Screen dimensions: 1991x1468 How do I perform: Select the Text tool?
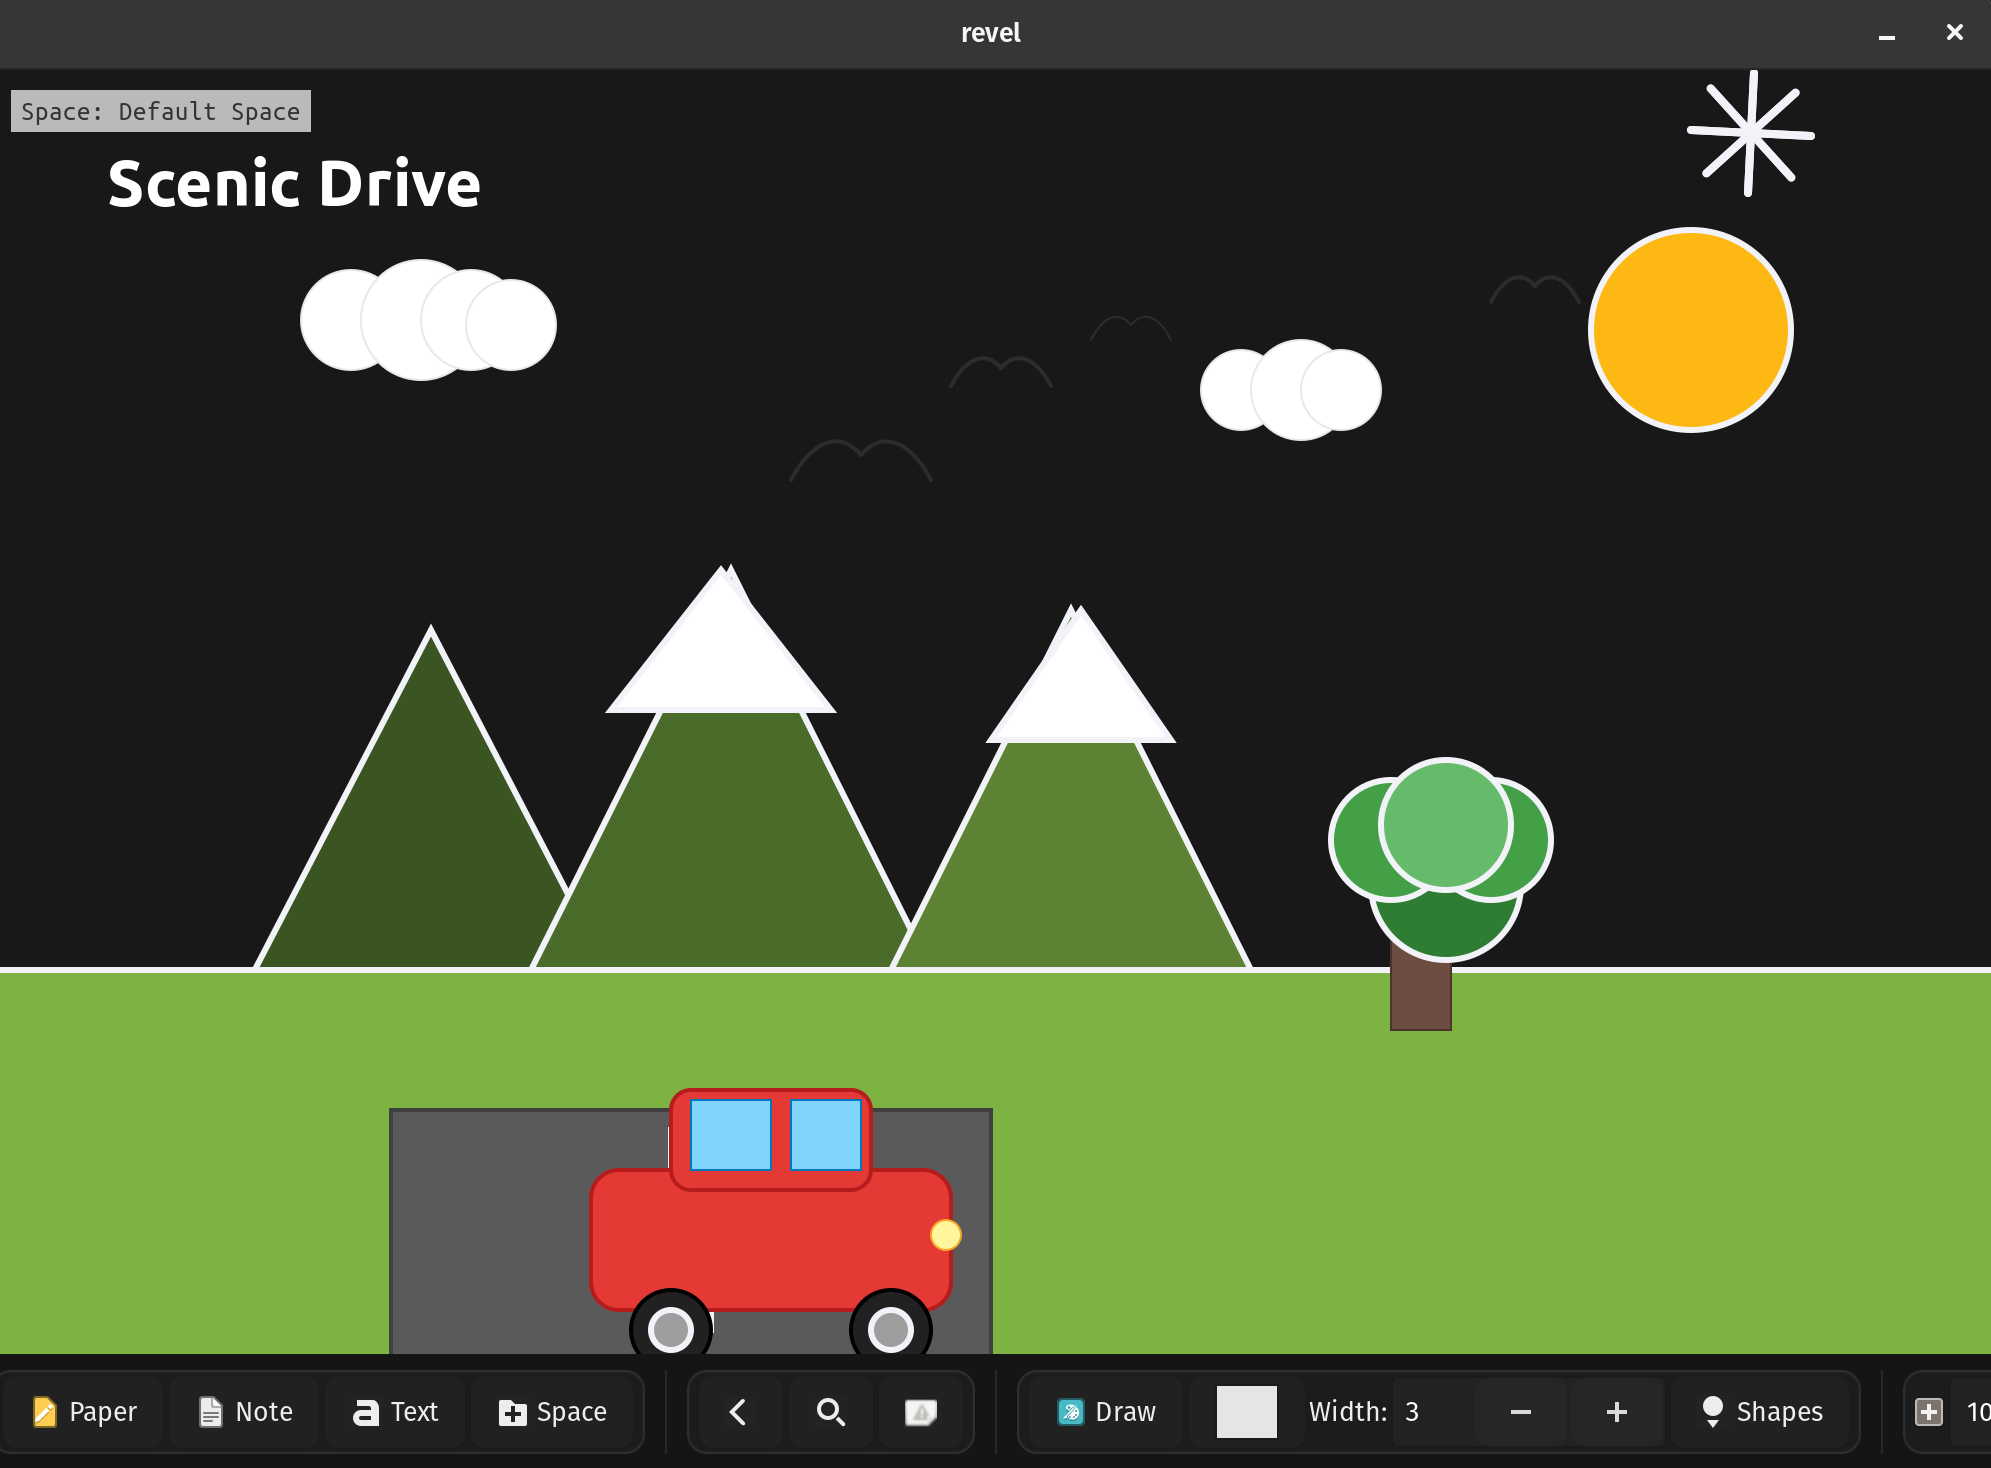click(395, 1411)
